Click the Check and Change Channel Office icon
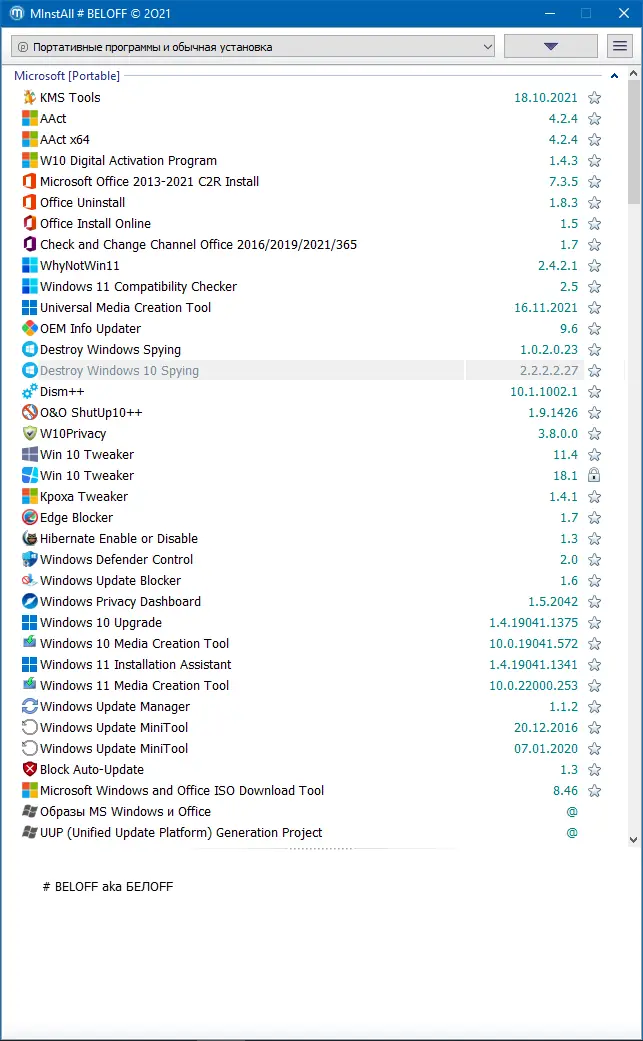 tap(29, 244)
